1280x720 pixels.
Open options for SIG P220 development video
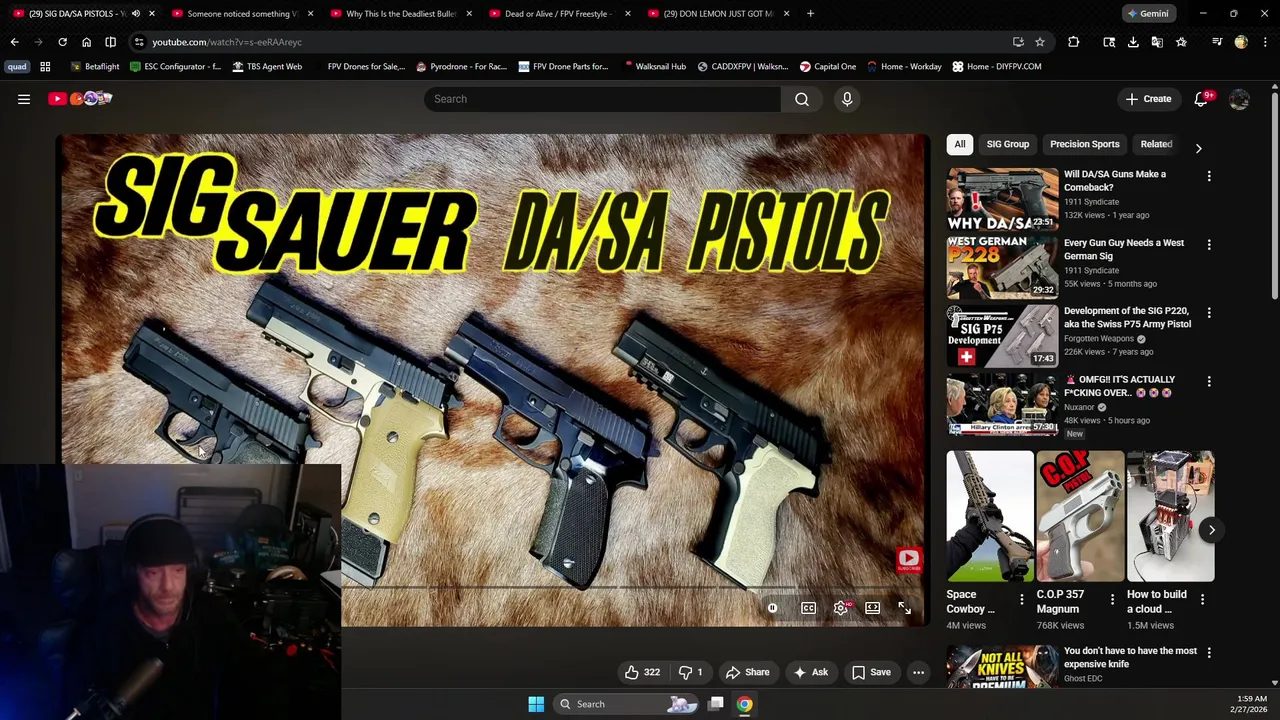click(1209, 313)
